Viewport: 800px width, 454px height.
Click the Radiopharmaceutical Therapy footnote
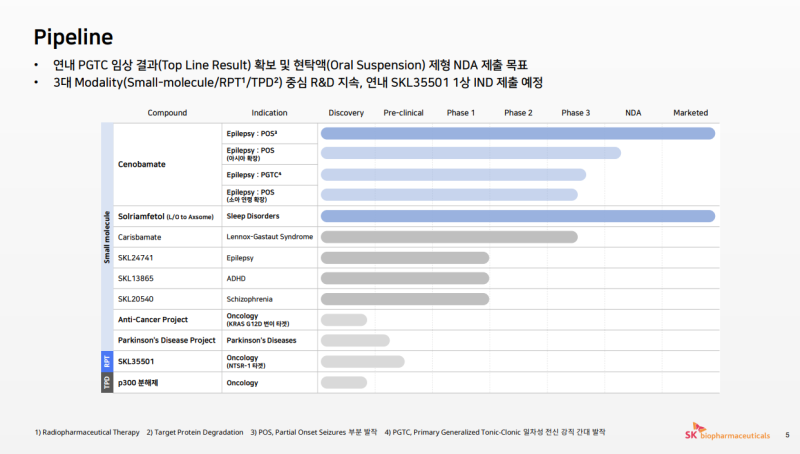(x=89, y=432)
